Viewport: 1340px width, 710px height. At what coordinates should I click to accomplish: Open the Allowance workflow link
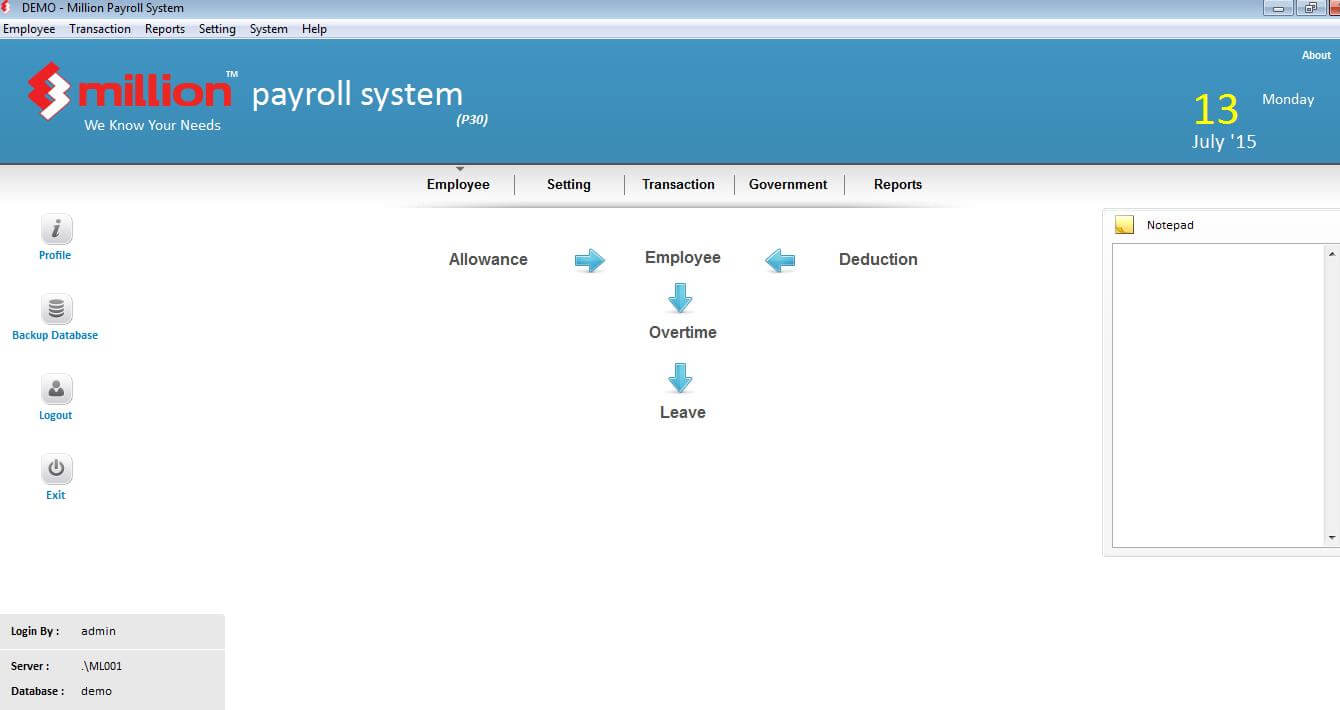(488, 259)
